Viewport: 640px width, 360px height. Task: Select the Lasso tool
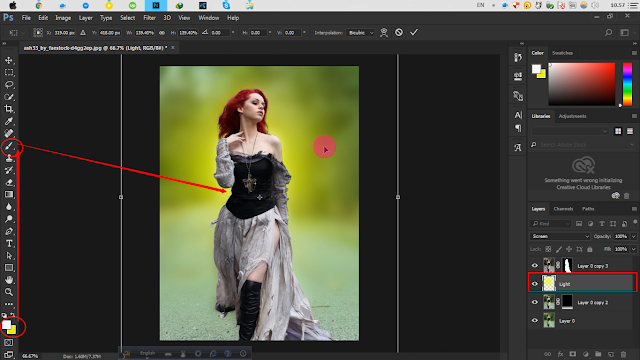pos(9,85)
